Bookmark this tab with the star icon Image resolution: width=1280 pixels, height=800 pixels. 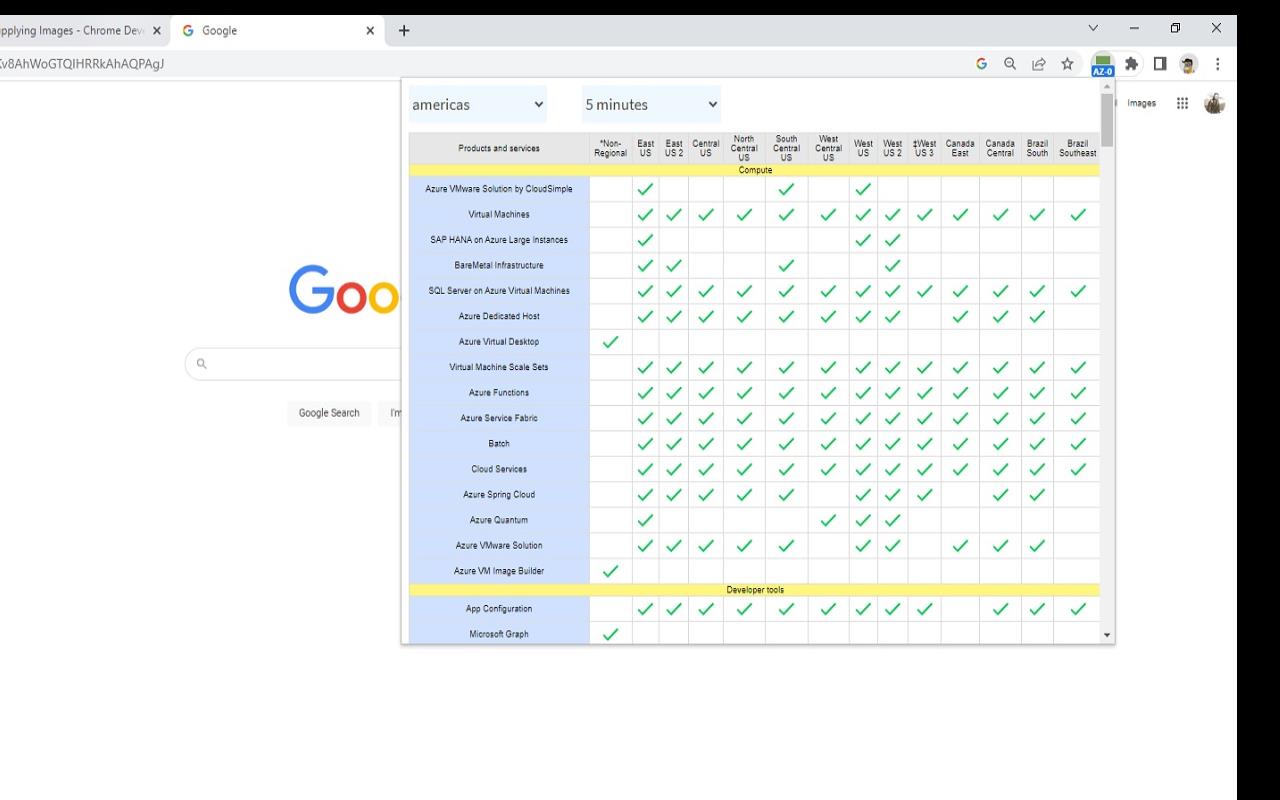click(x=1068, y=64)
